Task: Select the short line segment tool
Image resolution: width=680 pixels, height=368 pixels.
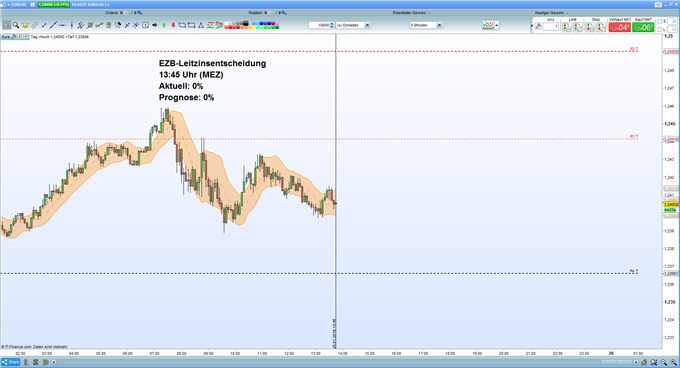Action: click(x=44, y=25)
